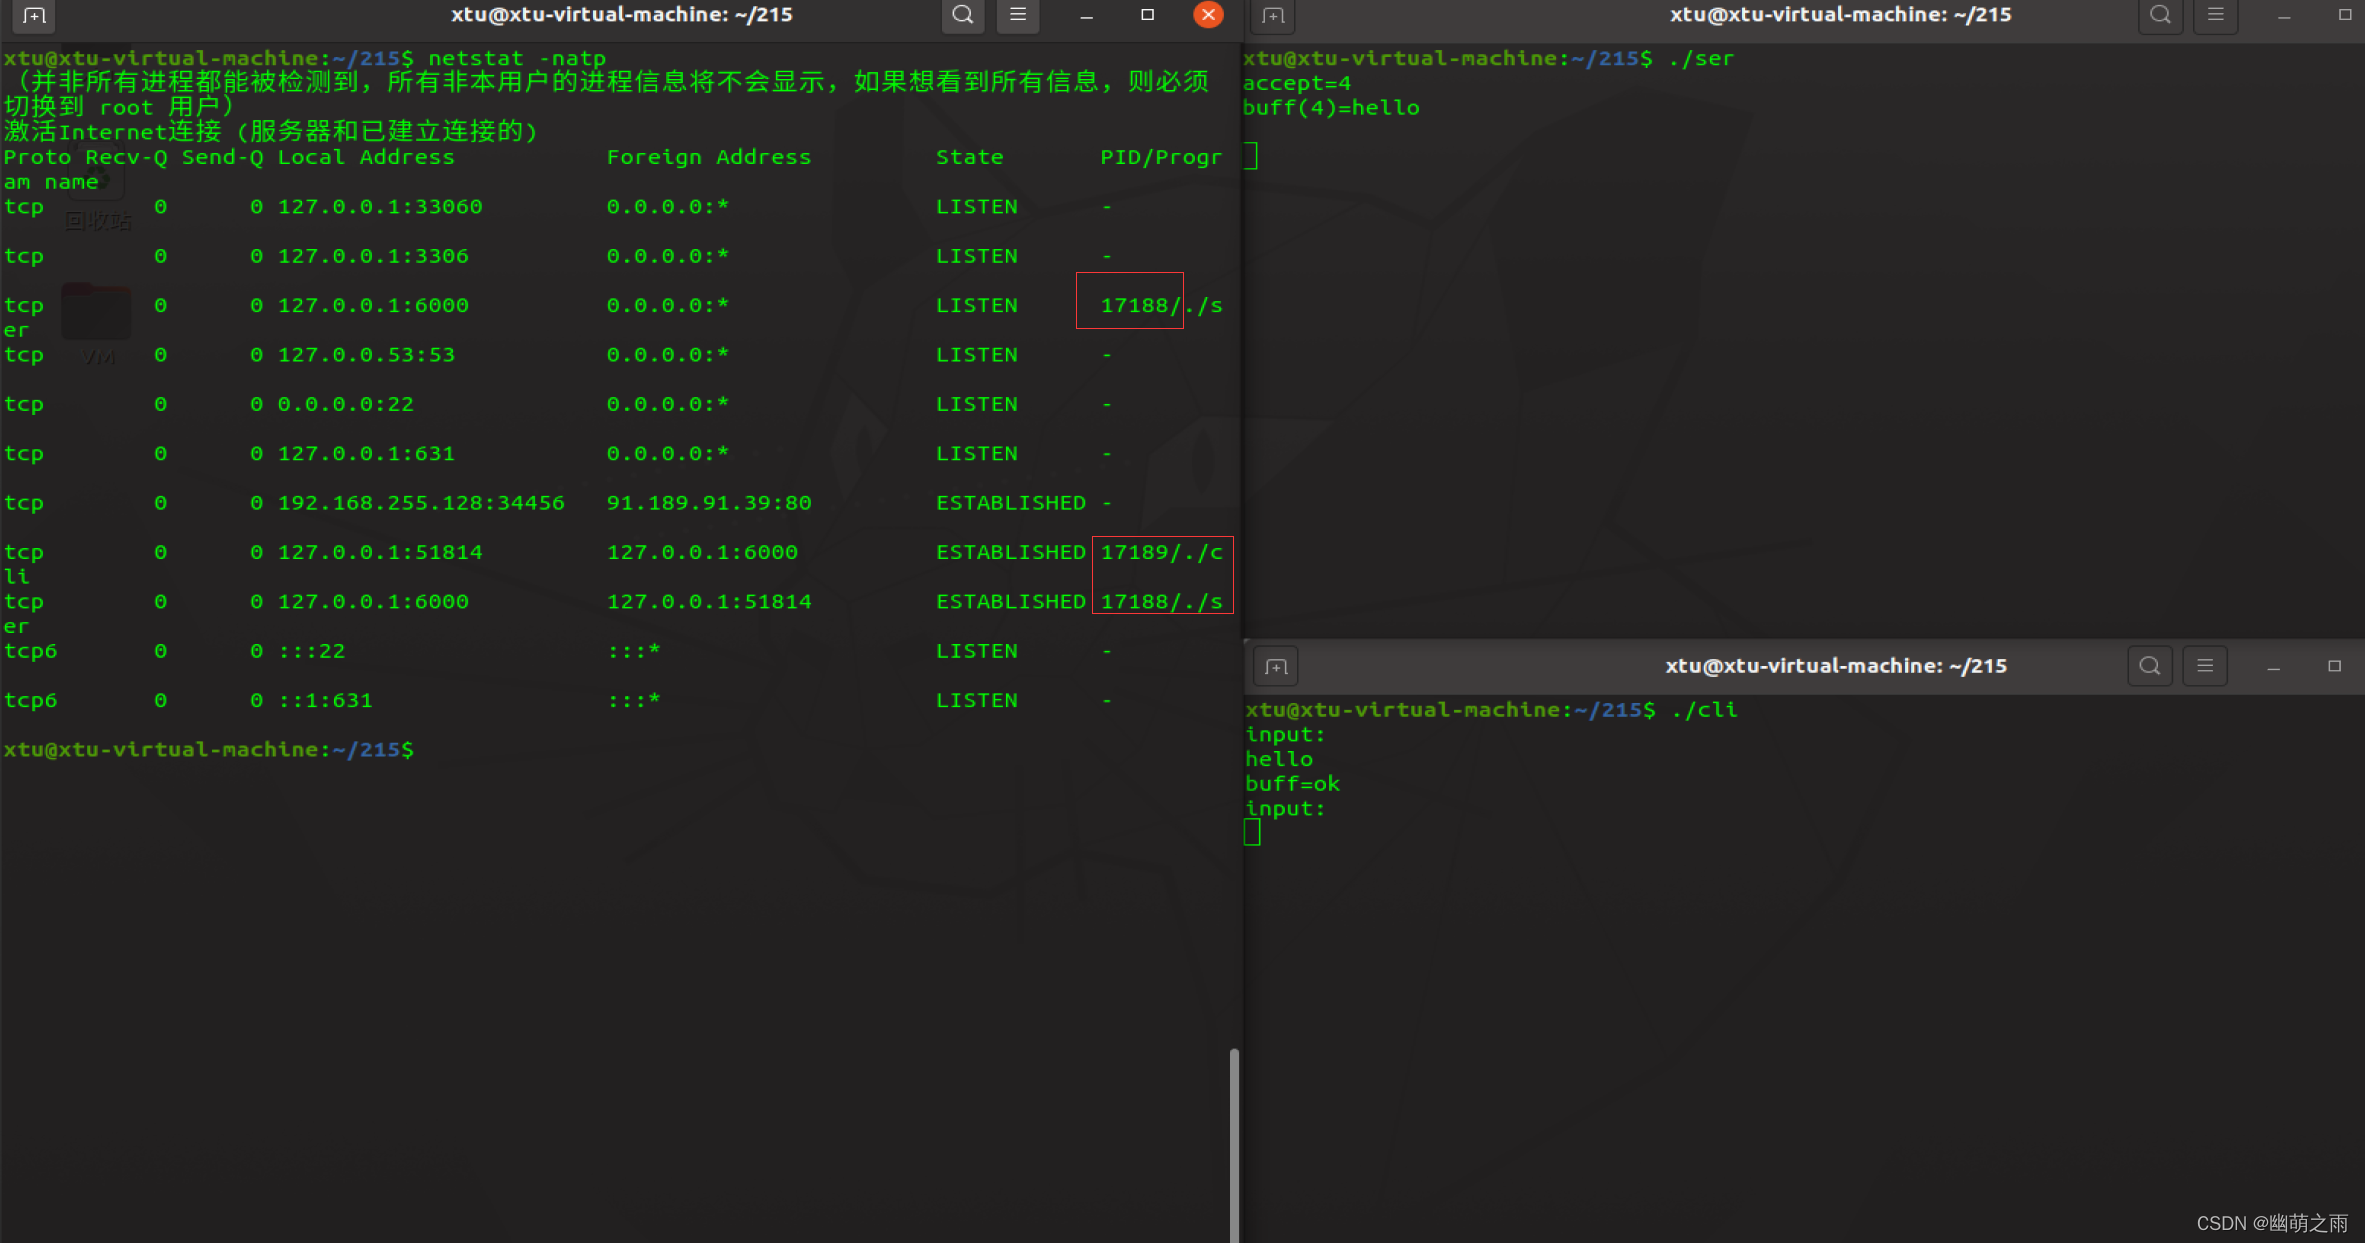Maximize the ./cli terminal window

2334,666
